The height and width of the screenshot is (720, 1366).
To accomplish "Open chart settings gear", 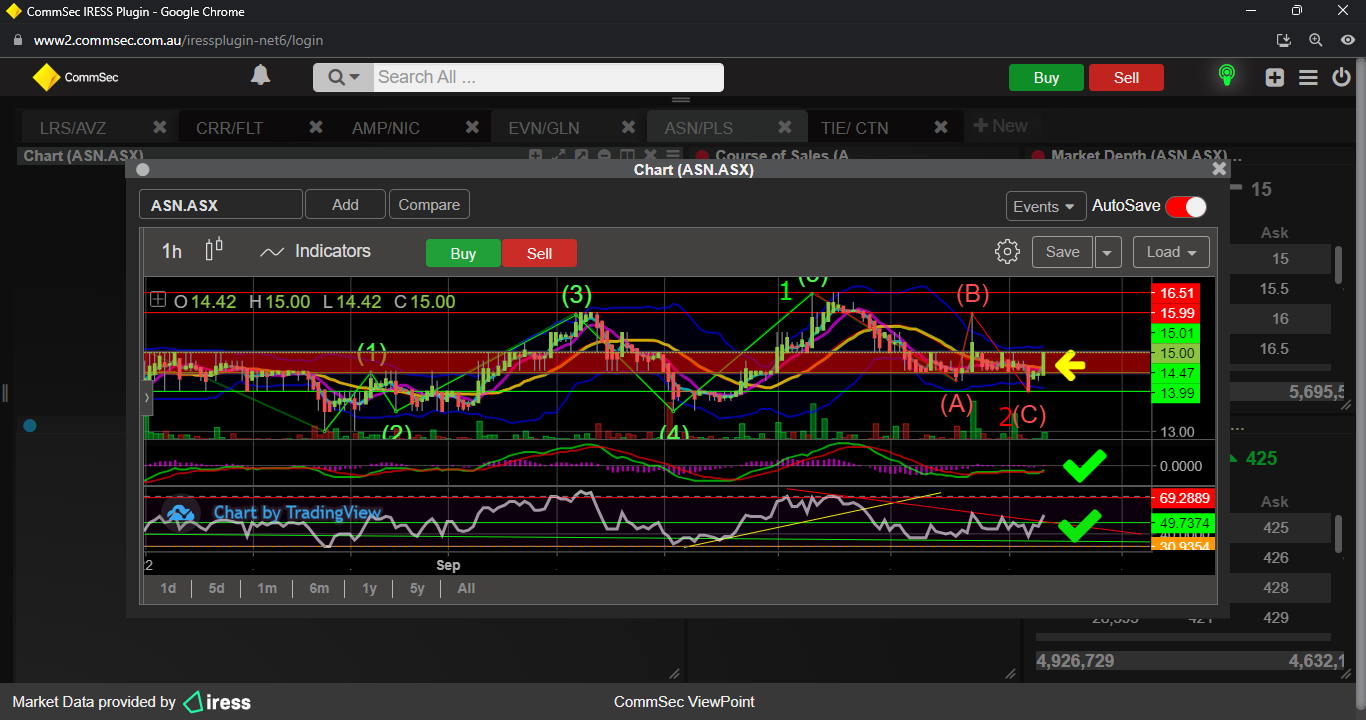I will [1007, 251].
